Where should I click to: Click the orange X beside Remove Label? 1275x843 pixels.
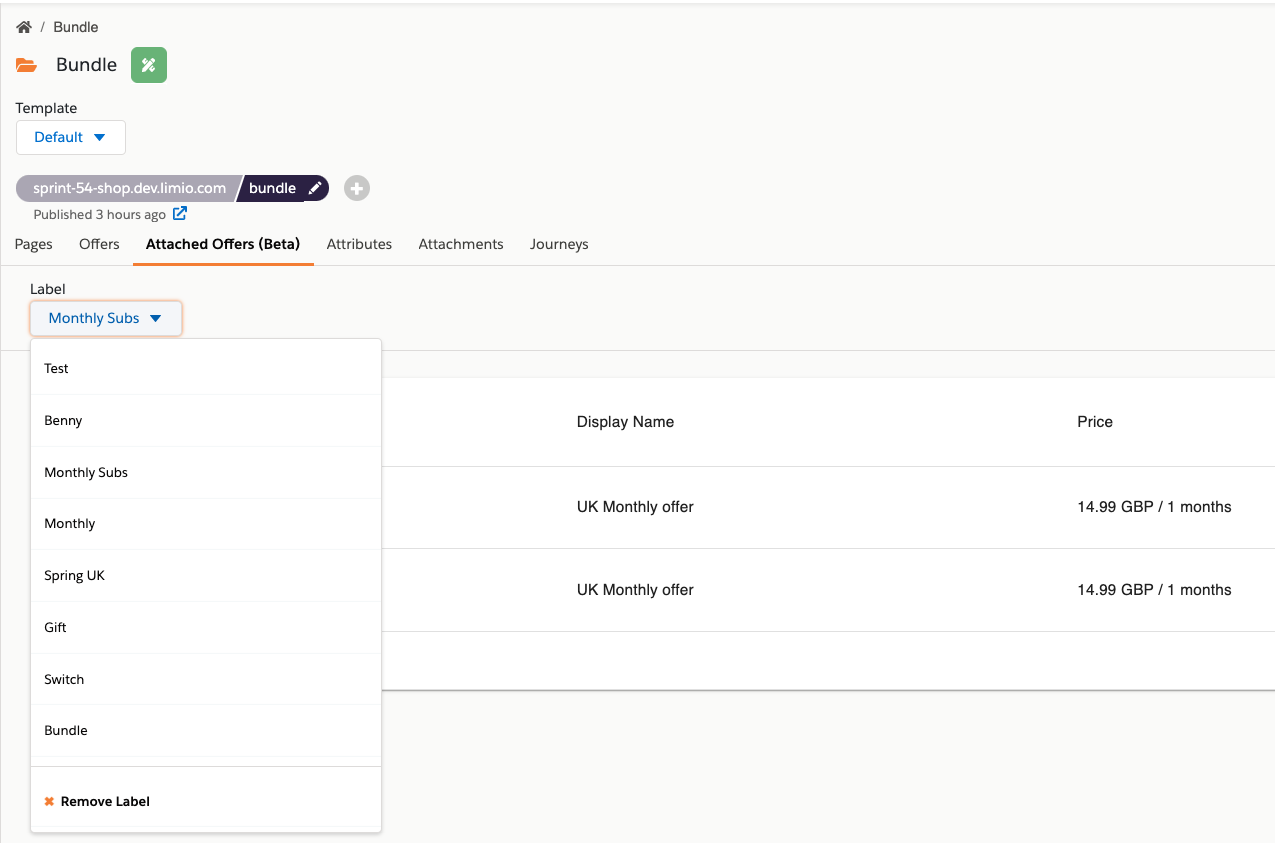click(49, 802)
